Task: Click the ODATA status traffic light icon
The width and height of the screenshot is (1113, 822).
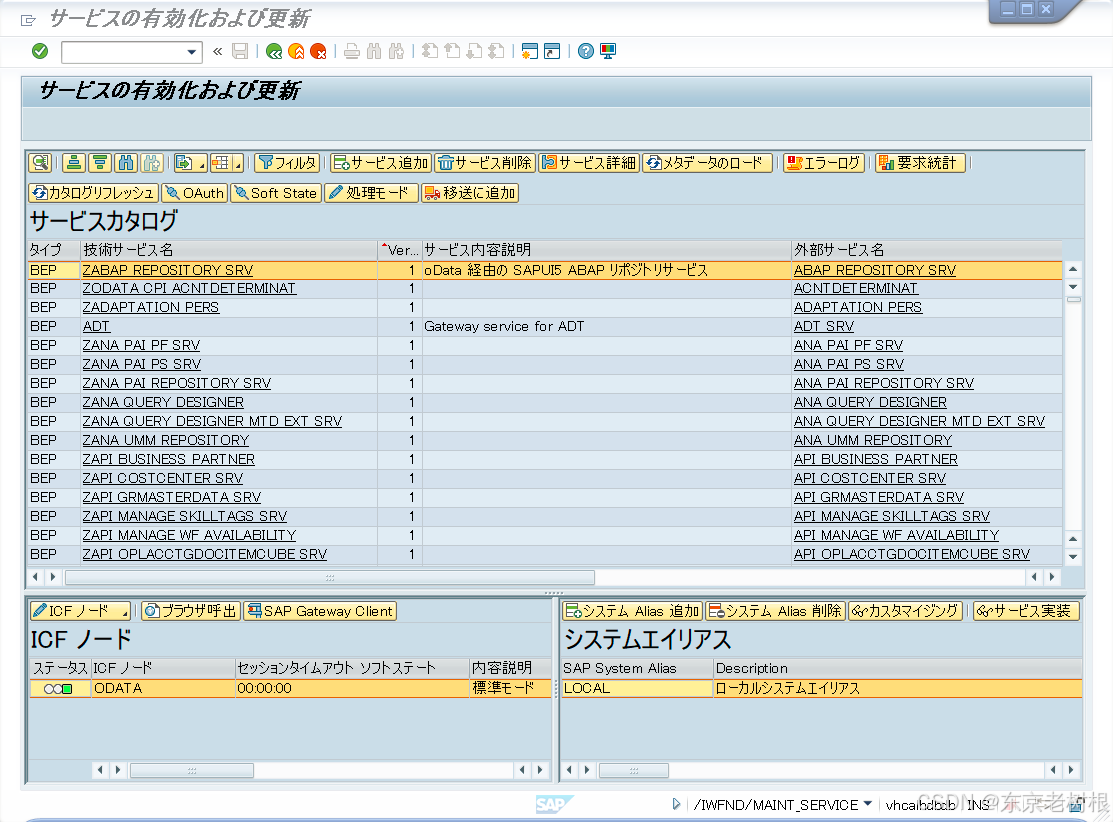Action: coord(58,689)
